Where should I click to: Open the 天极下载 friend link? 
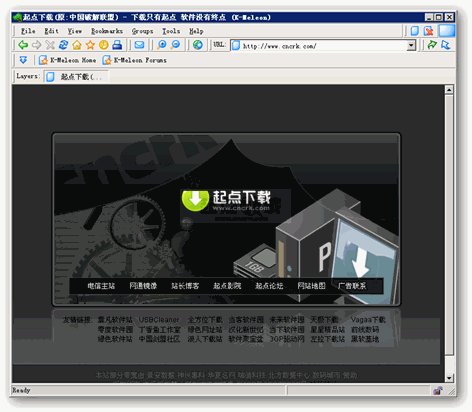coord(324,320)
